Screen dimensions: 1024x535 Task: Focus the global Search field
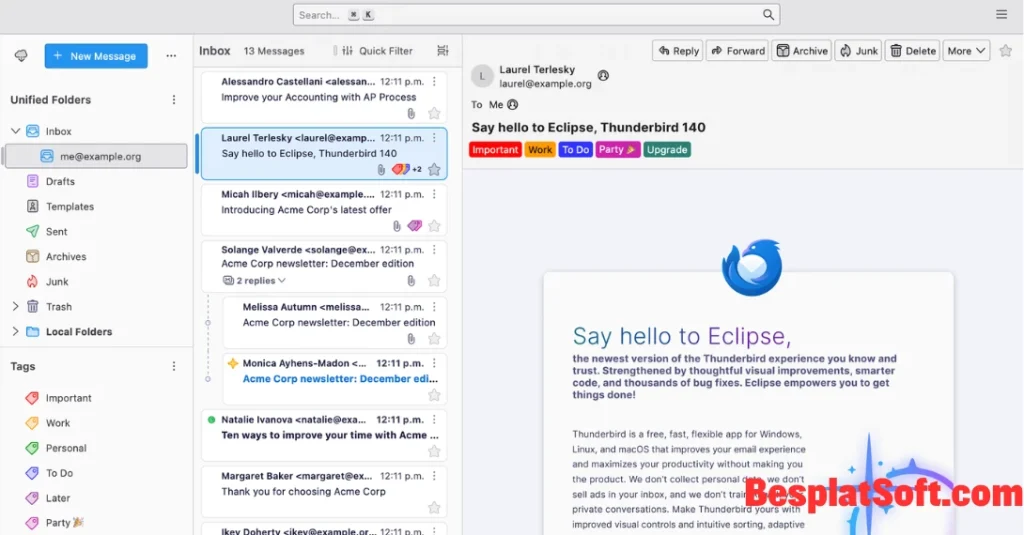pyautogui.click(x=536, y=14)
